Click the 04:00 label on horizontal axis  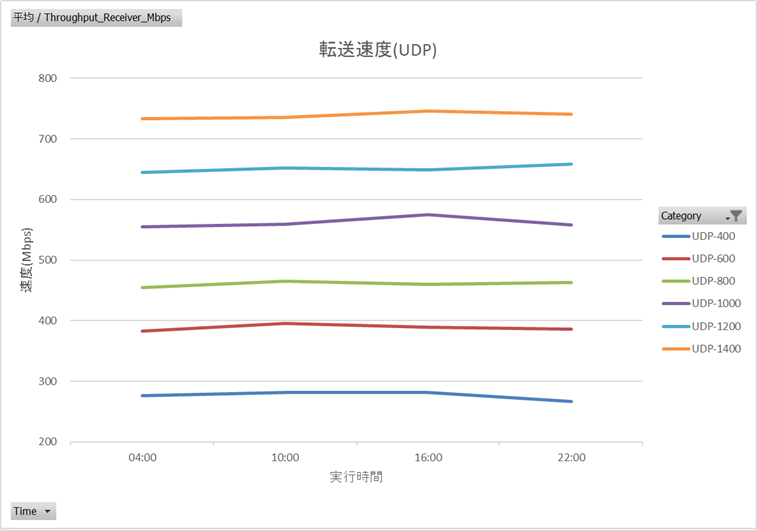point(142,458)
